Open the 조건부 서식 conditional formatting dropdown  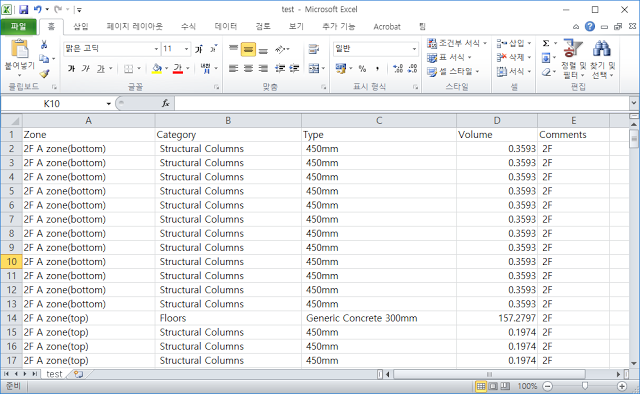(x=457, y=43)
